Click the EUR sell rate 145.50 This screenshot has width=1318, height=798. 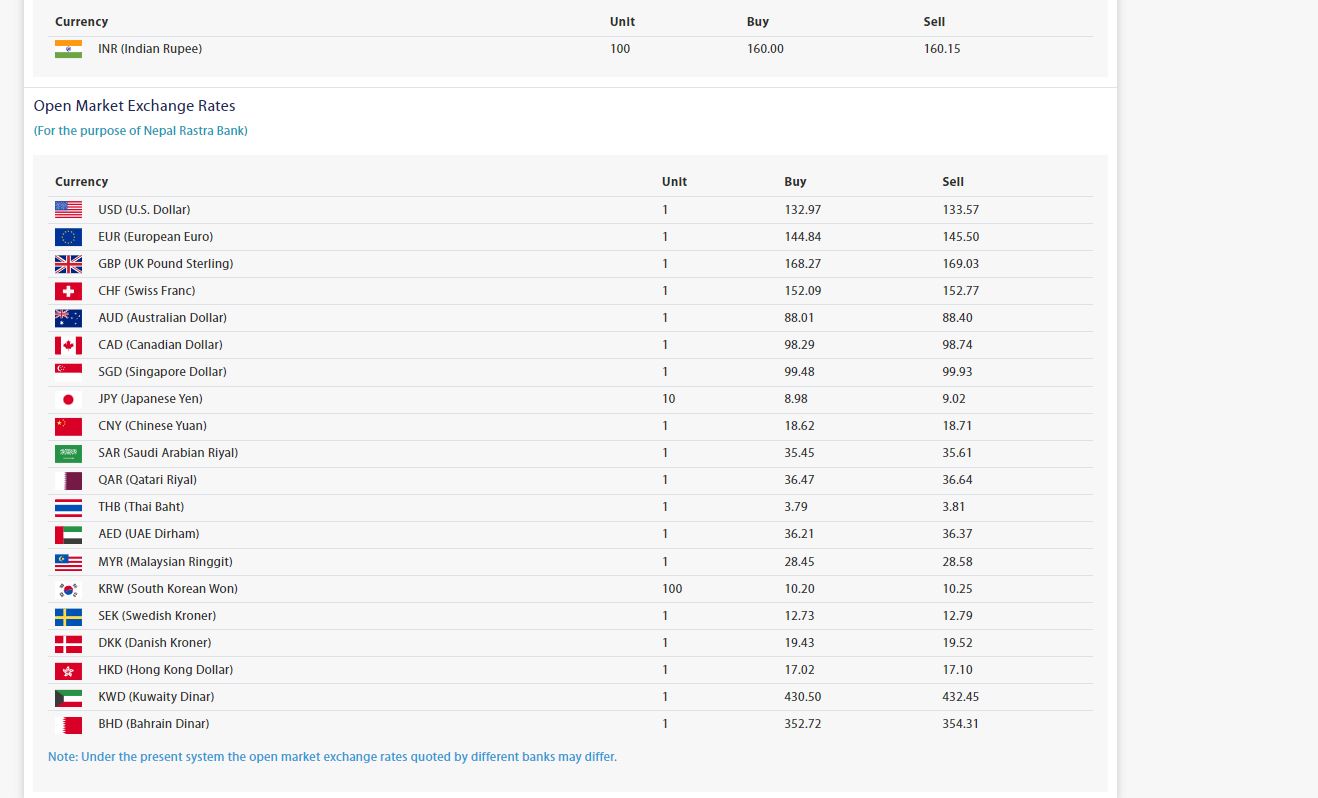click(960, 237)
